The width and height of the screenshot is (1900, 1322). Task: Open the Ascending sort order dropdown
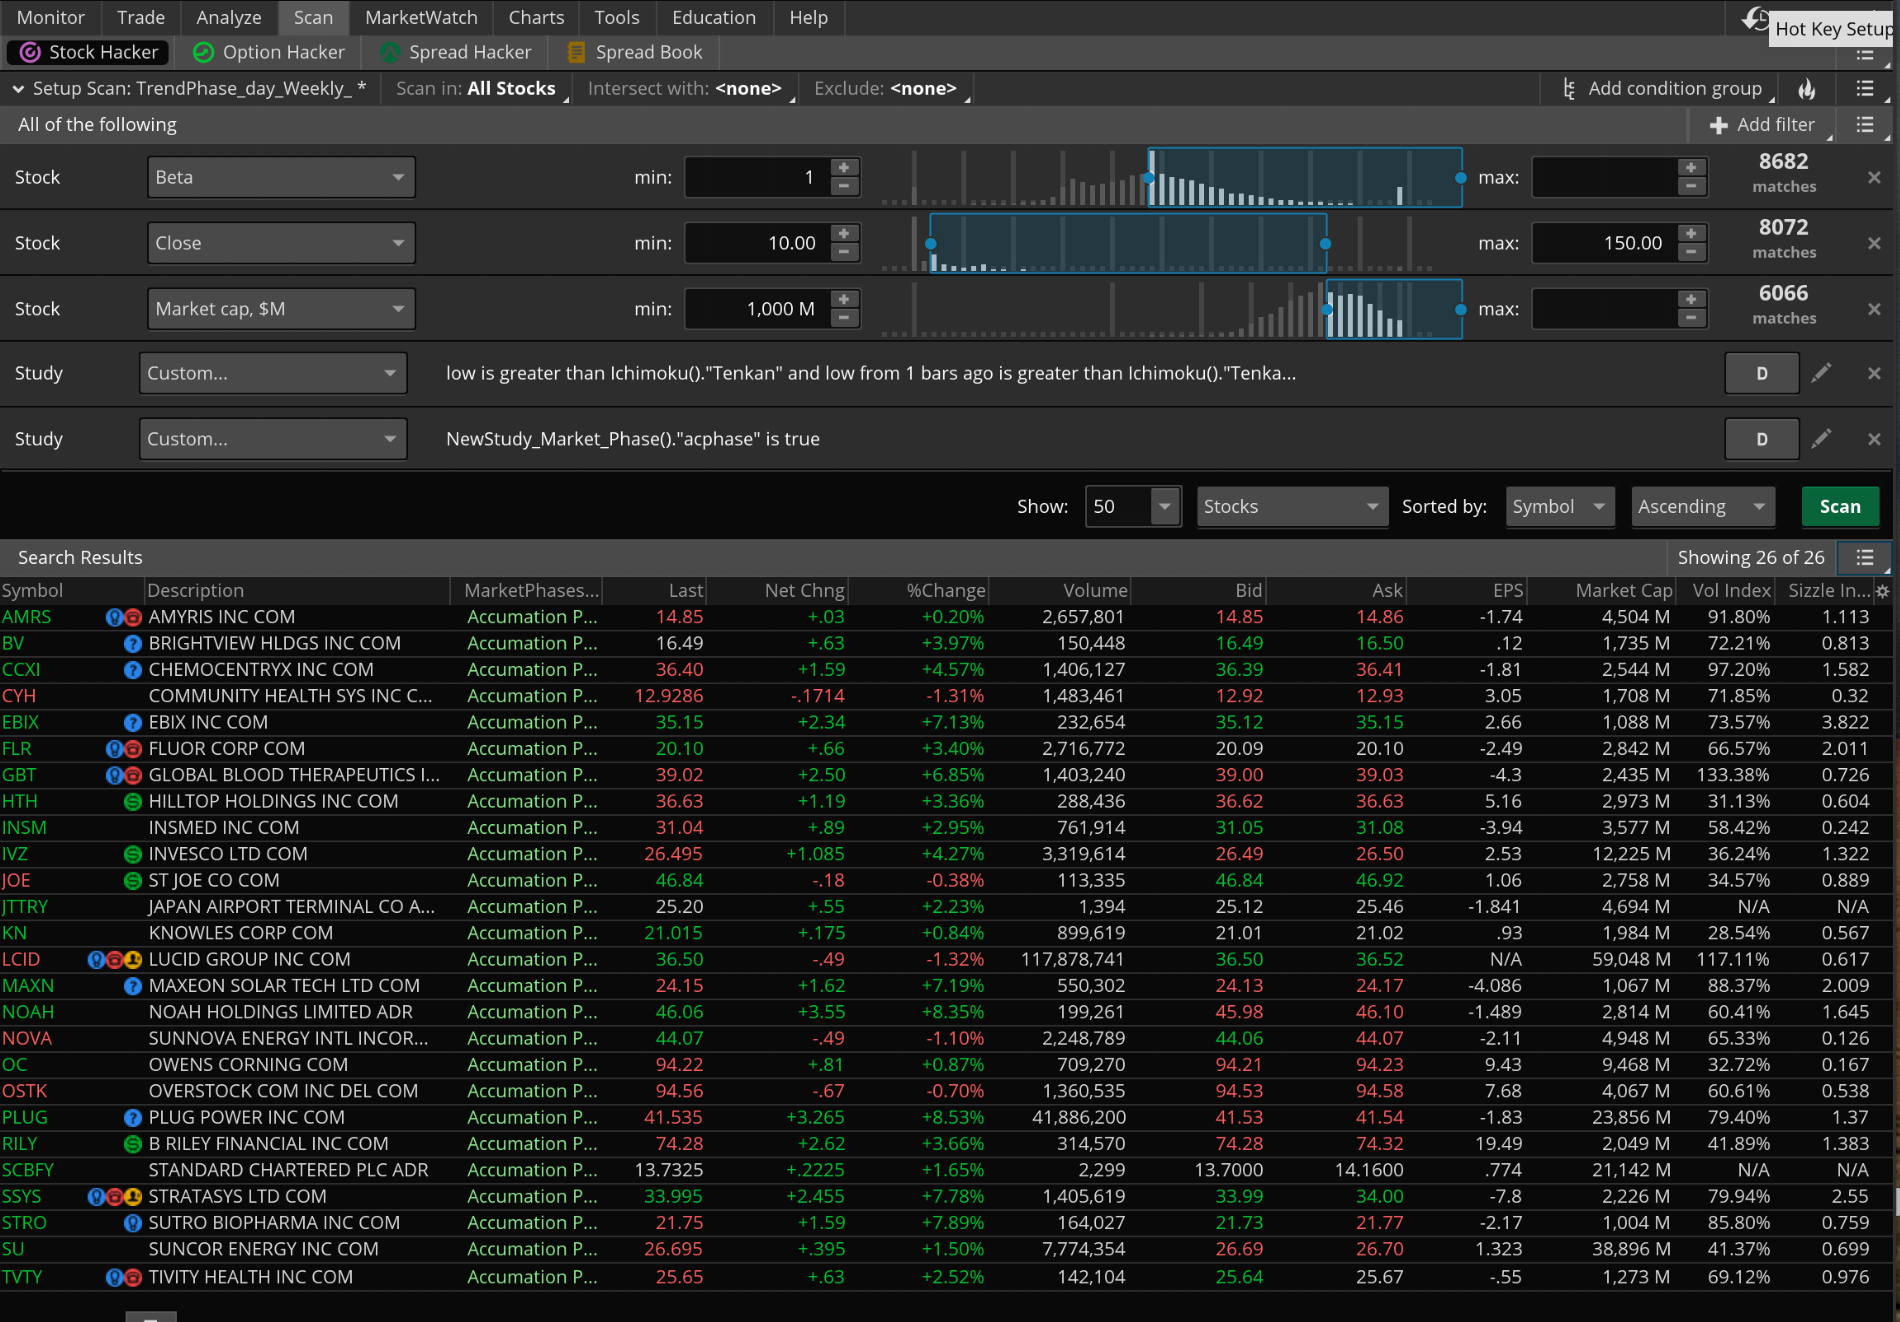pyautogui.click(x=1702, y=507)
